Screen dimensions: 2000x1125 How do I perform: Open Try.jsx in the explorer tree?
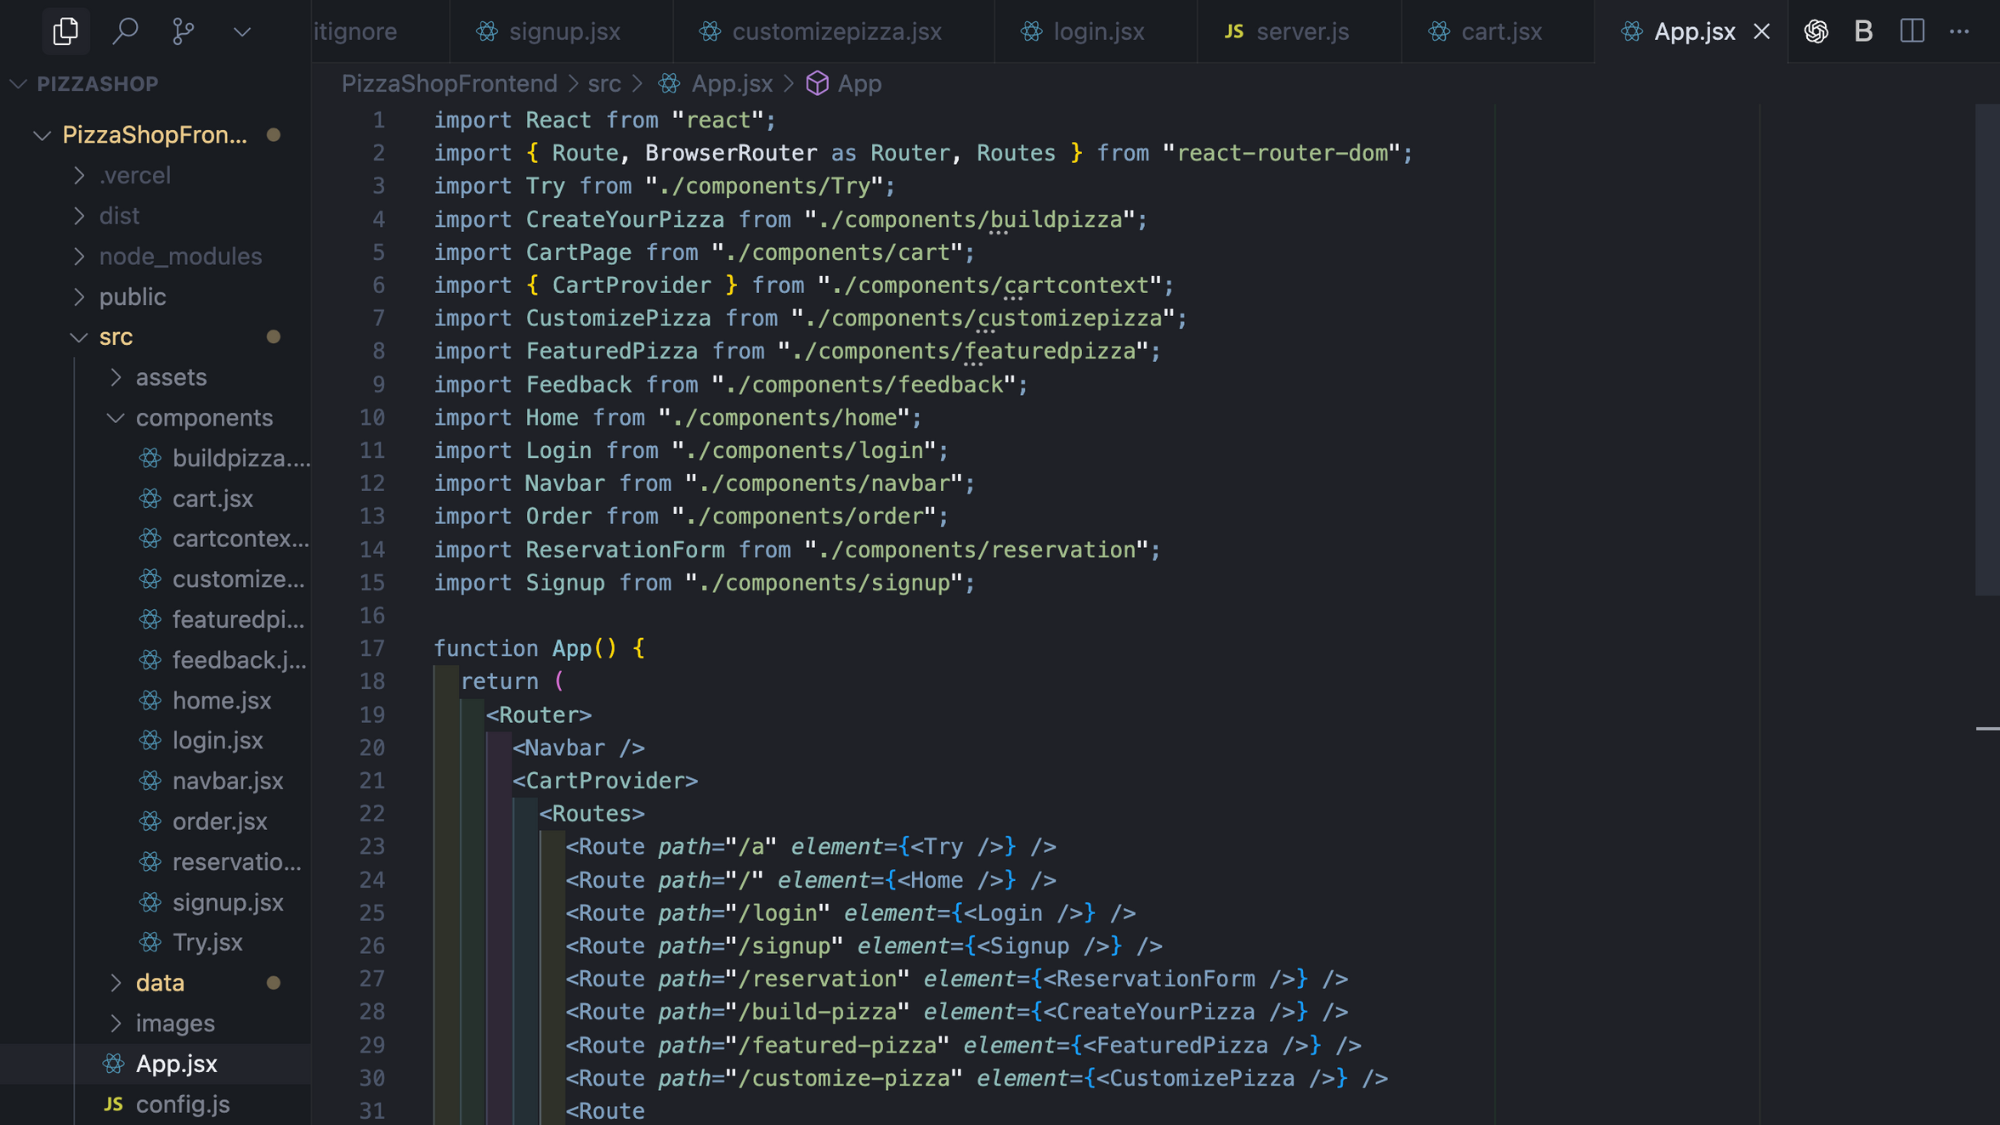click(155, 942)
